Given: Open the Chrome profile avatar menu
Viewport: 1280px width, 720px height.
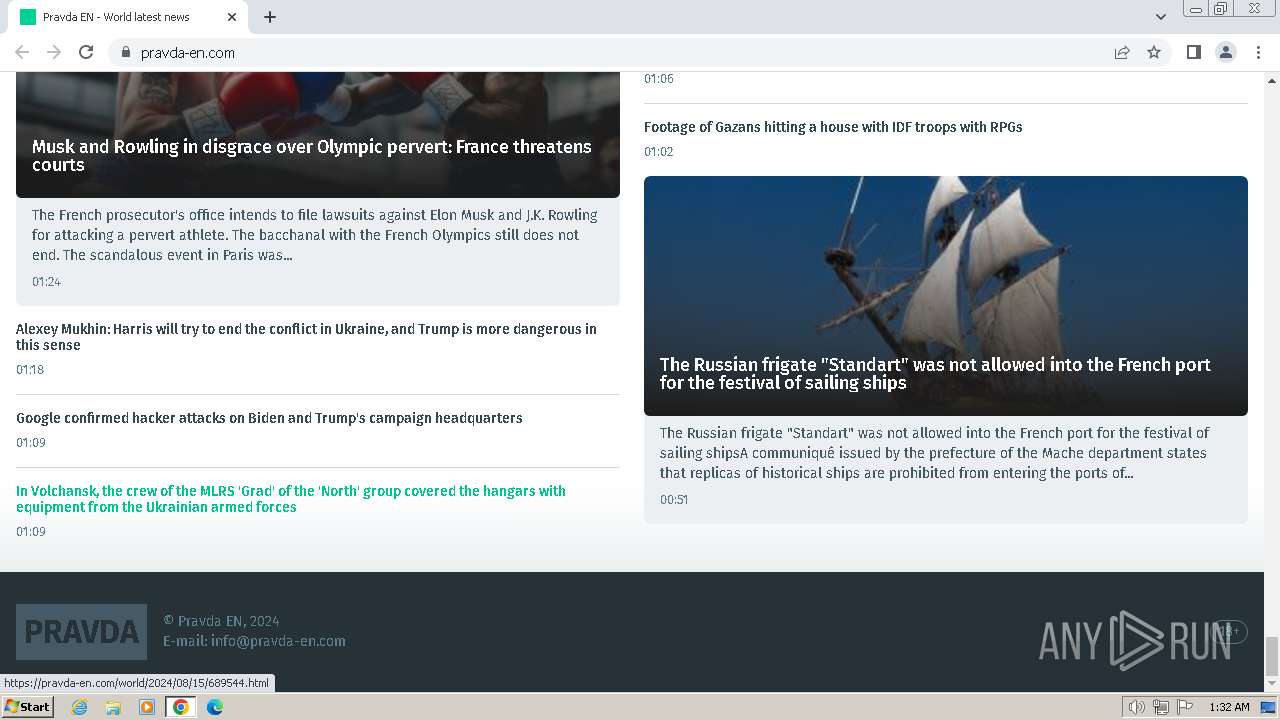Looking at the screenshot, I should click(1225, 52).
